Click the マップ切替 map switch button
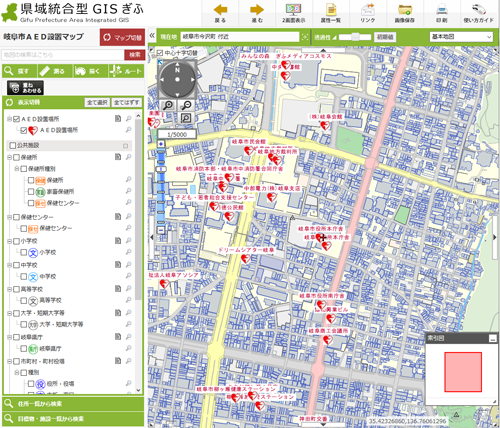 coord(122,37)
